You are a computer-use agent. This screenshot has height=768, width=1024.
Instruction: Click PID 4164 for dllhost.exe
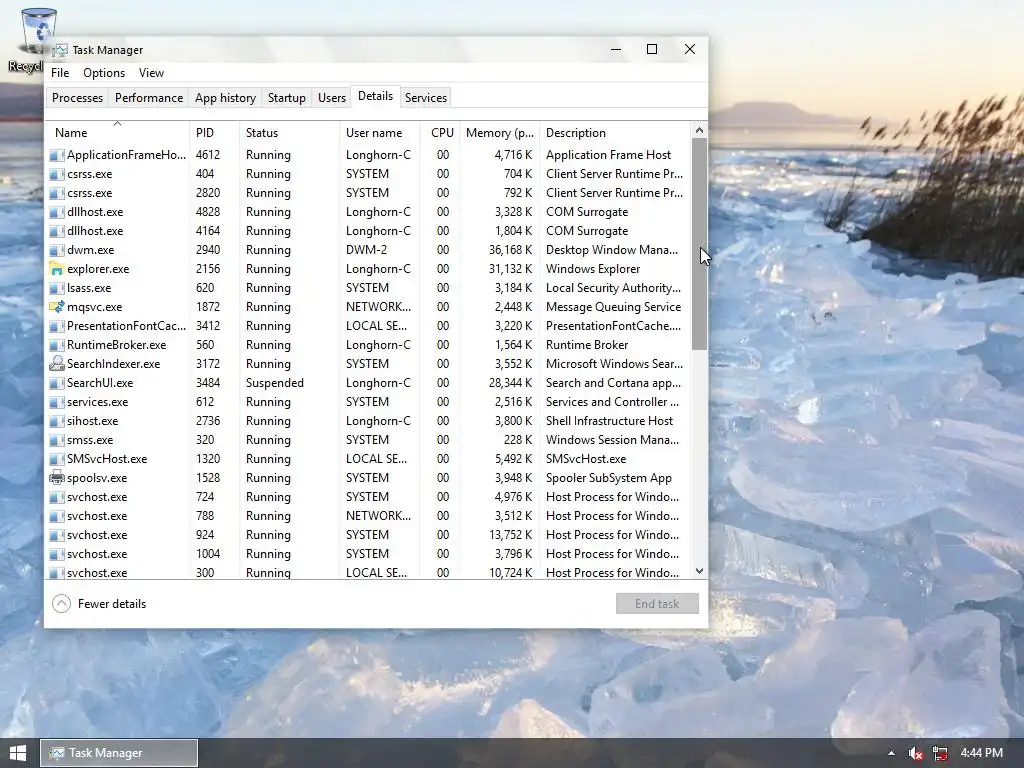tap(208, 231)
